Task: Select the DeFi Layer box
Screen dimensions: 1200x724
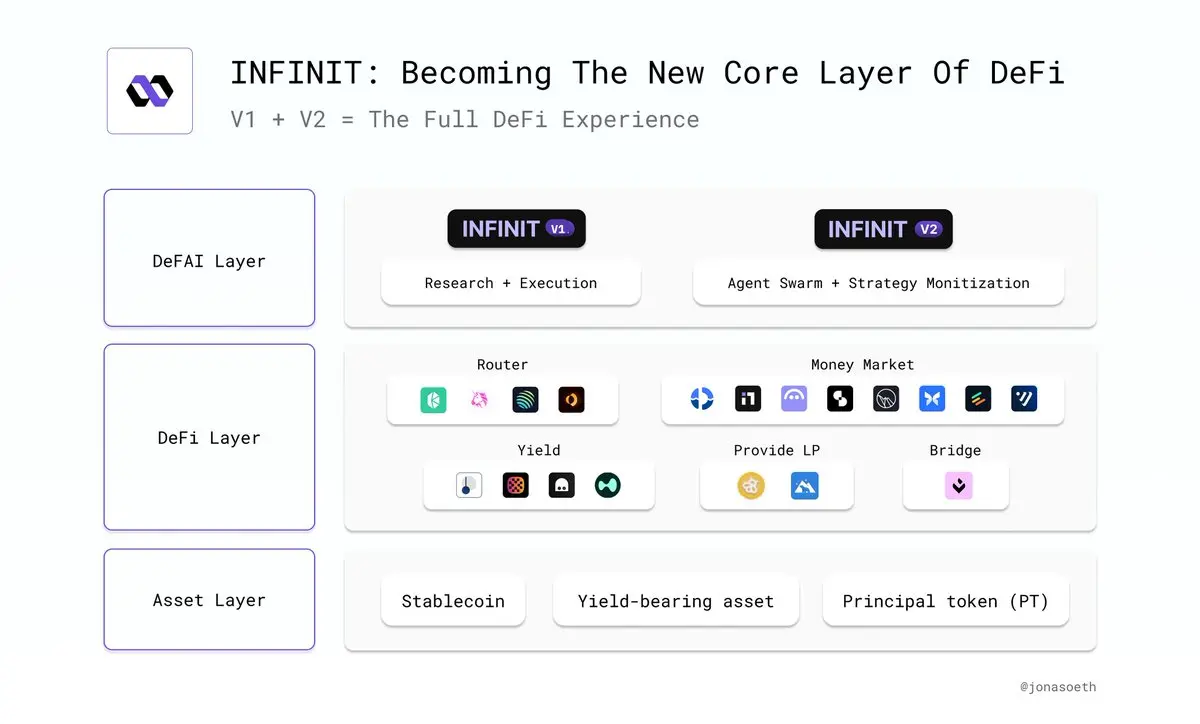Action: coord(209,437)
